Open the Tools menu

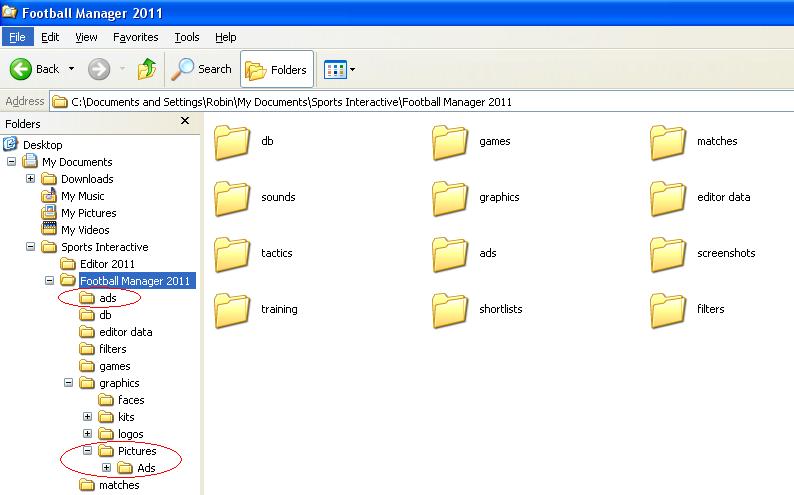click(x=187, y=37)
